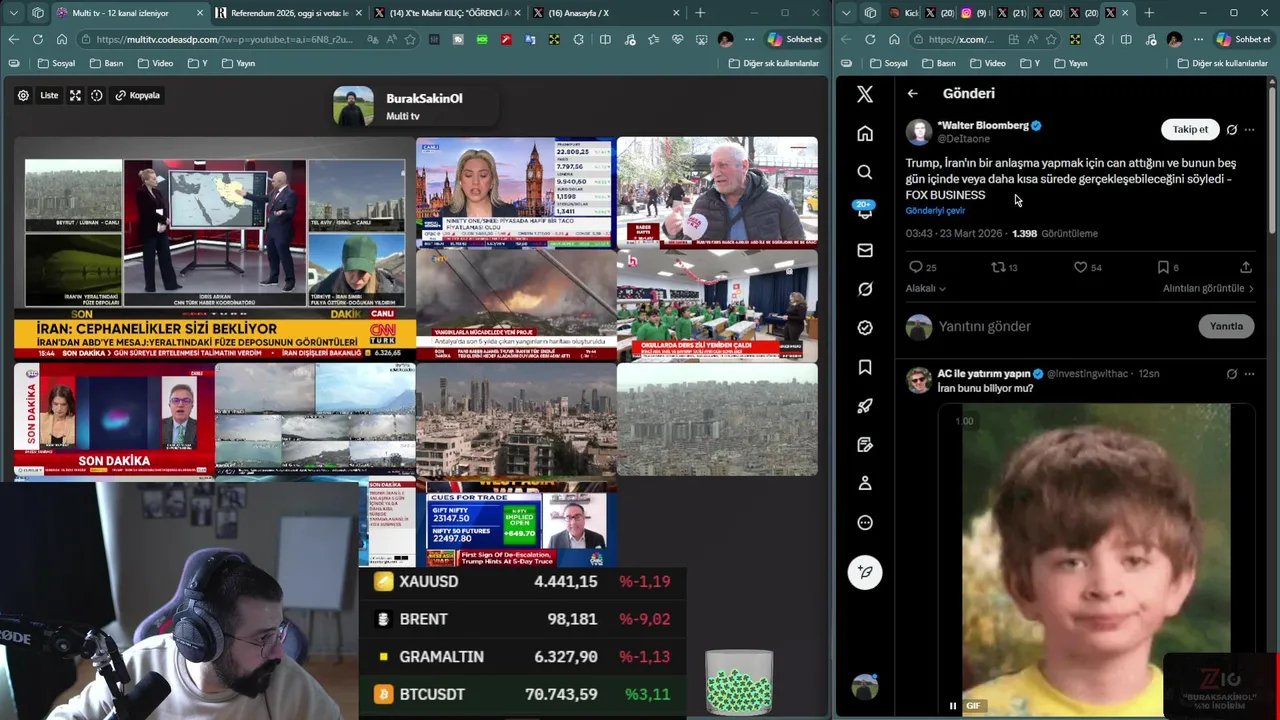Open the extensions puzzle icon in the X window toolbar
The width and height of the screenshot is (1280, 720).
pos(1100,39)
